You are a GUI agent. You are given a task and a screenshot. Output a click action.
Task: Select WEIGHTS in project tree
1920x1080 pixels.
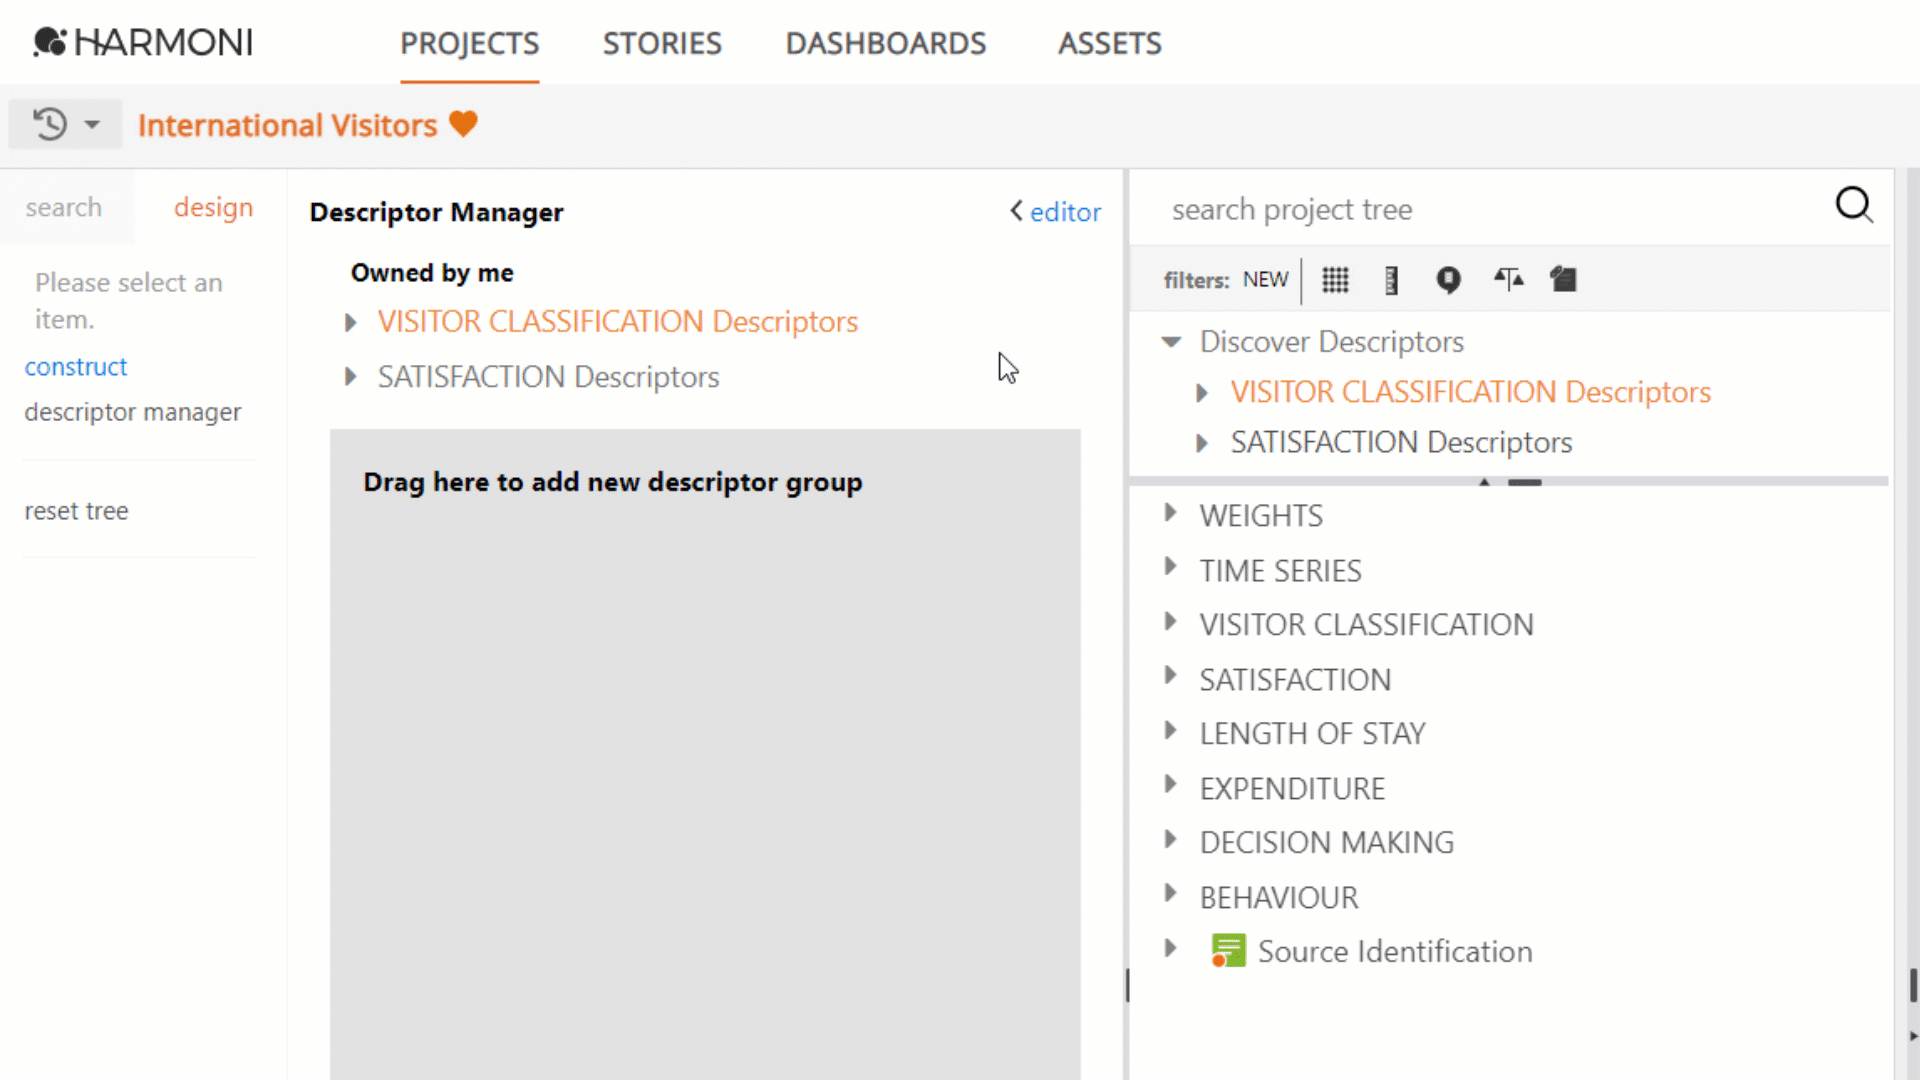tap(1261, 516)
